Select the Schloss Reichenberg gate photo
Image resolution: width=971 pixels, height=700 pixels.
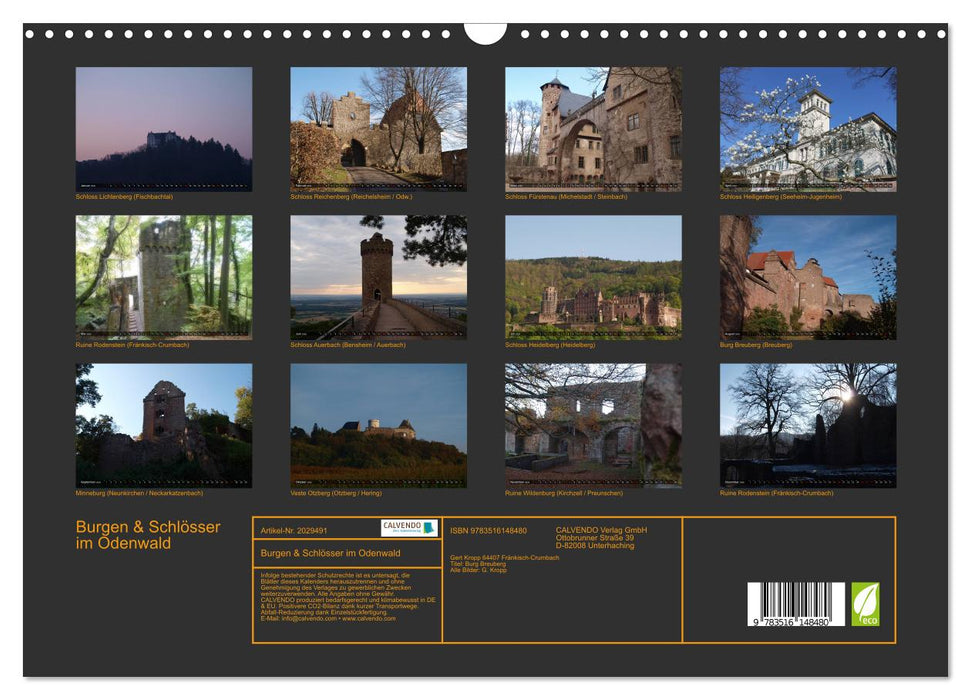[x=378, y=129]
